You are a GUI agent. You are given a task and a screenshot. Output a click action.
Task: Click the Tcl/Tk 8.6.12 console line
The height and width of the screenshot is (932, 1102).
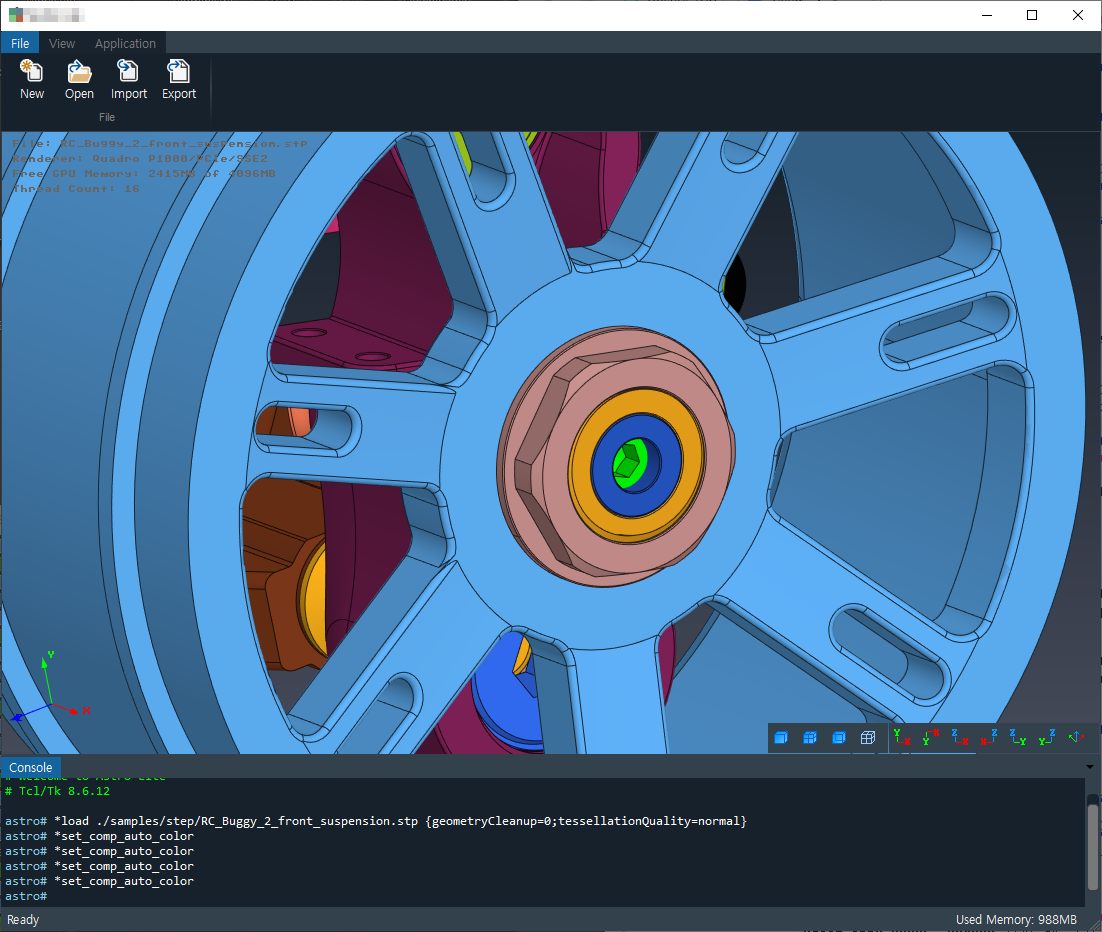pyautogui.click(x=58, y=791)
